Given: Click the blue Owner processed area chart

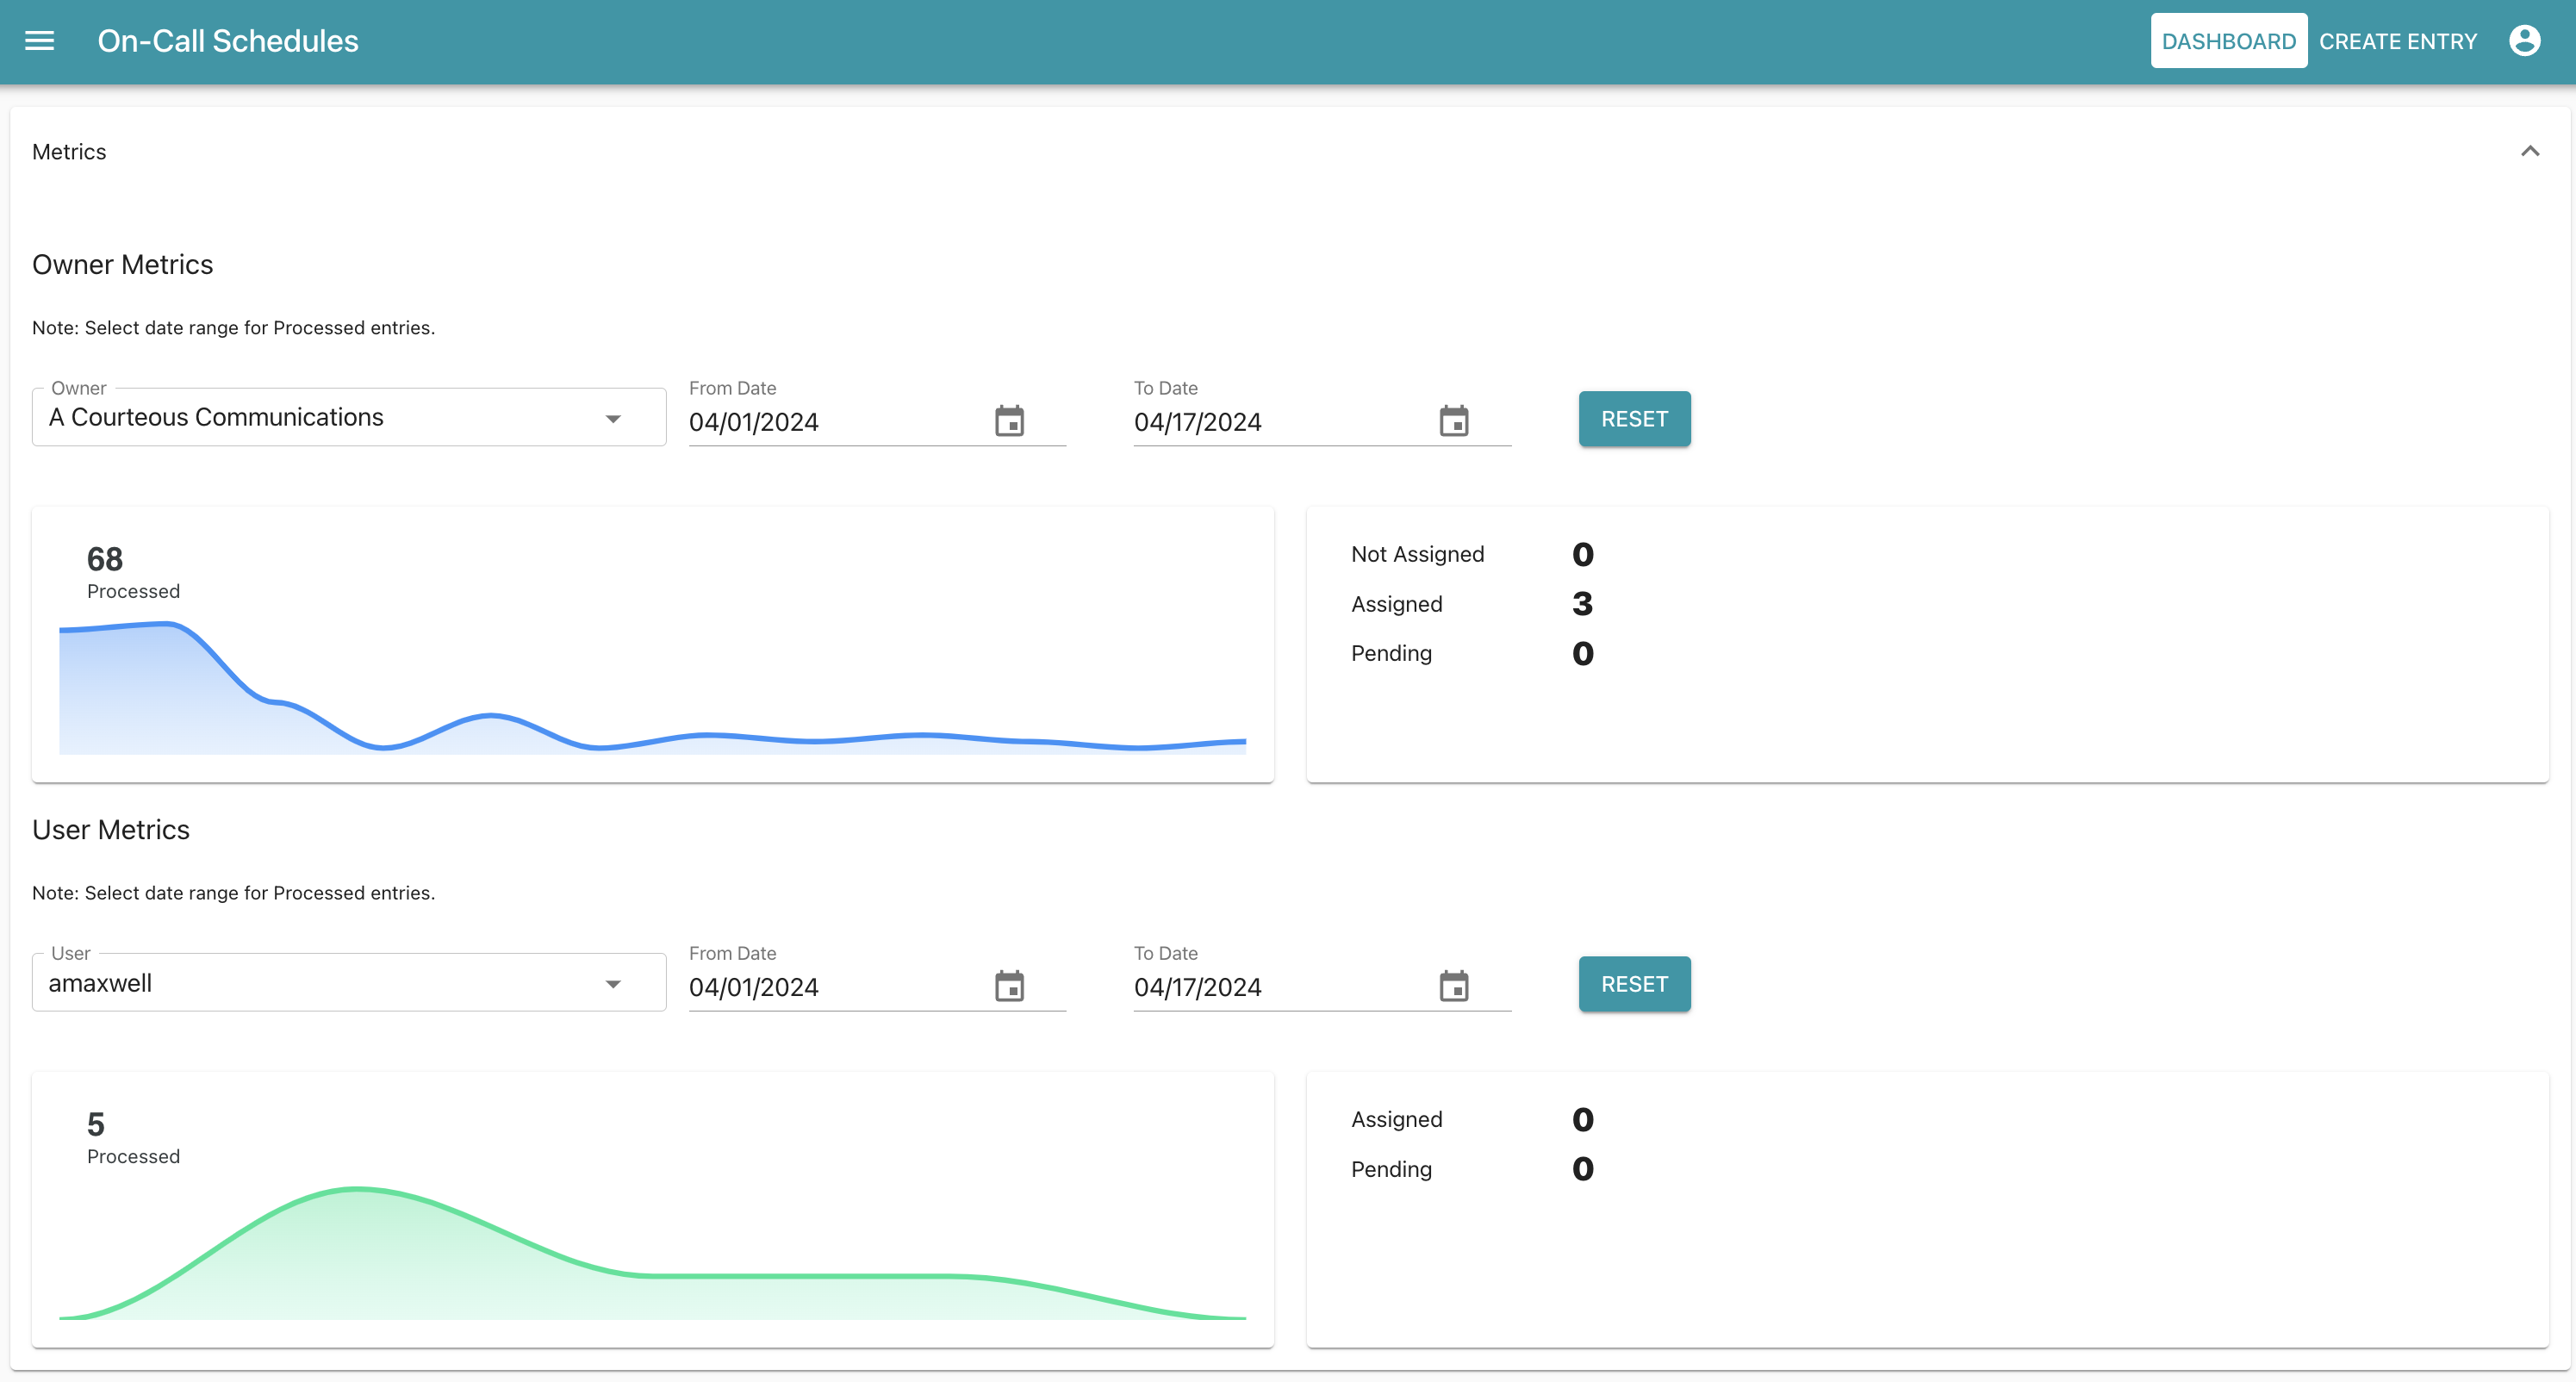Looking at the screenshot, I should pos(652,688).
